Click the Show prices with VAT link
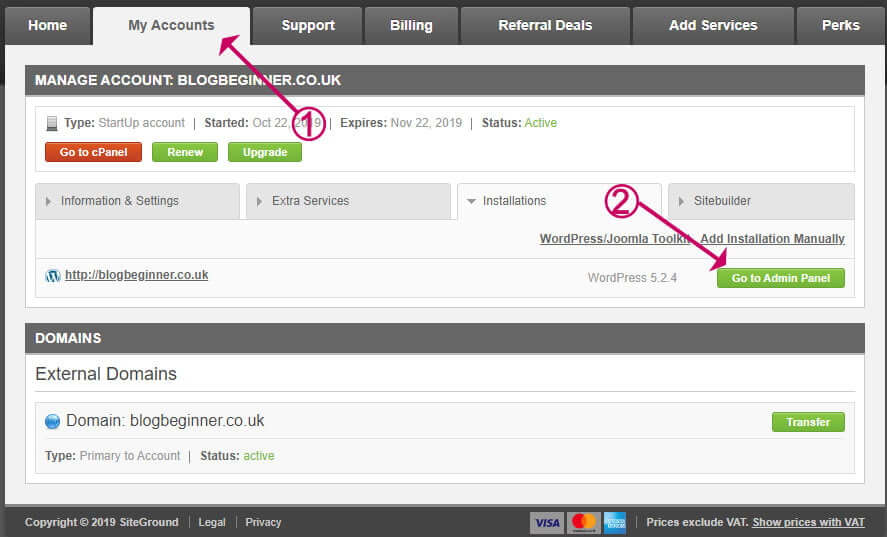Viewport: 887px width, 537px height. [x=808, y=522]
